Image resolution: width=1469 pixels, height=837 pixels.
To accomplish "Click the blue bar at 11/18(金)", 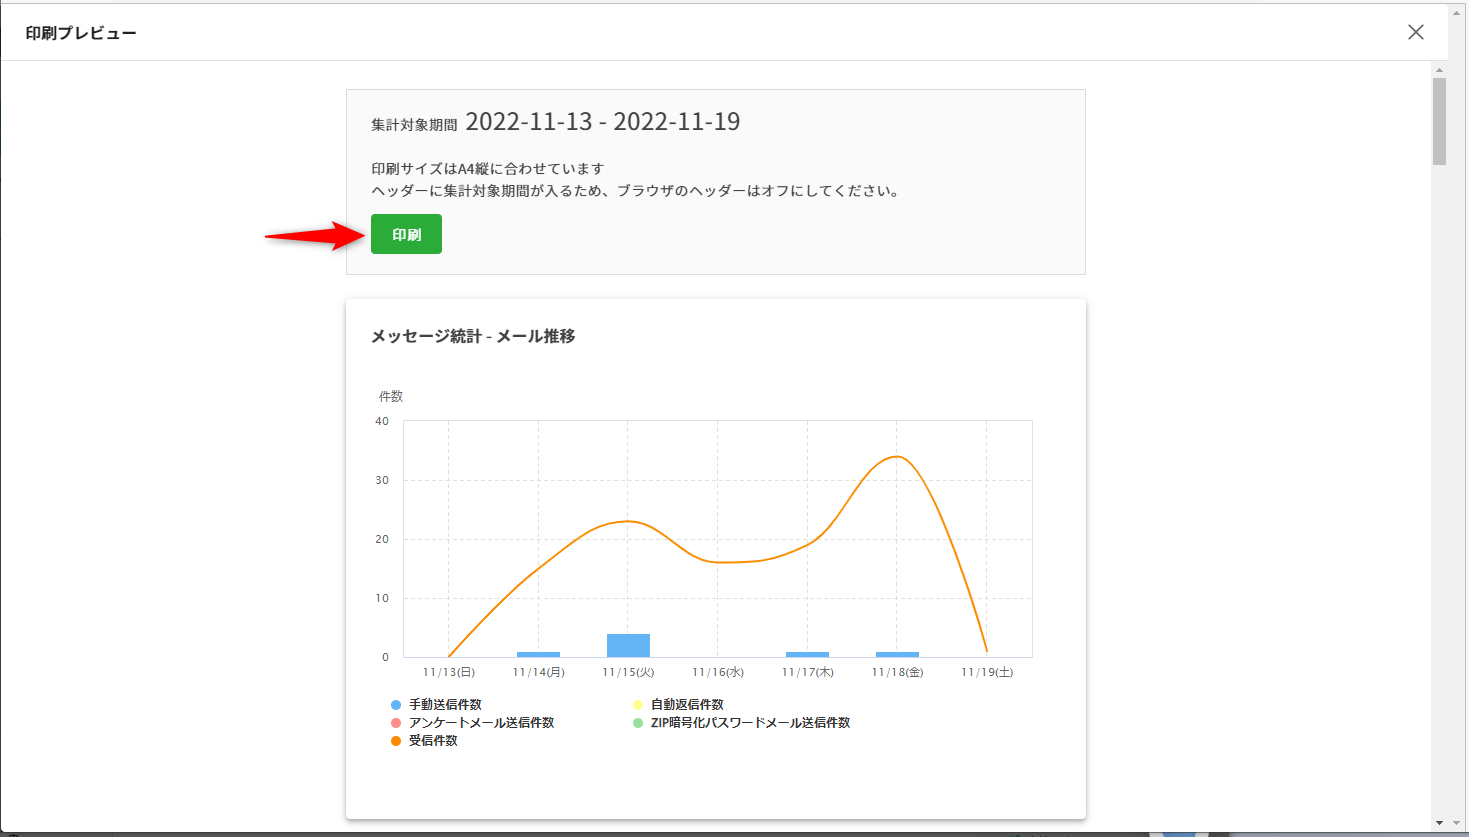I will point(897,654).
